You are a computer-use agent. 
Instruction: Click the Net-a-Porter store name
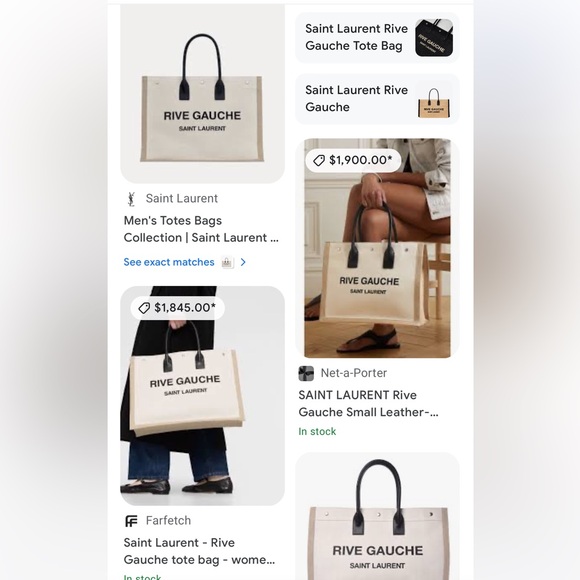point(354,373)
